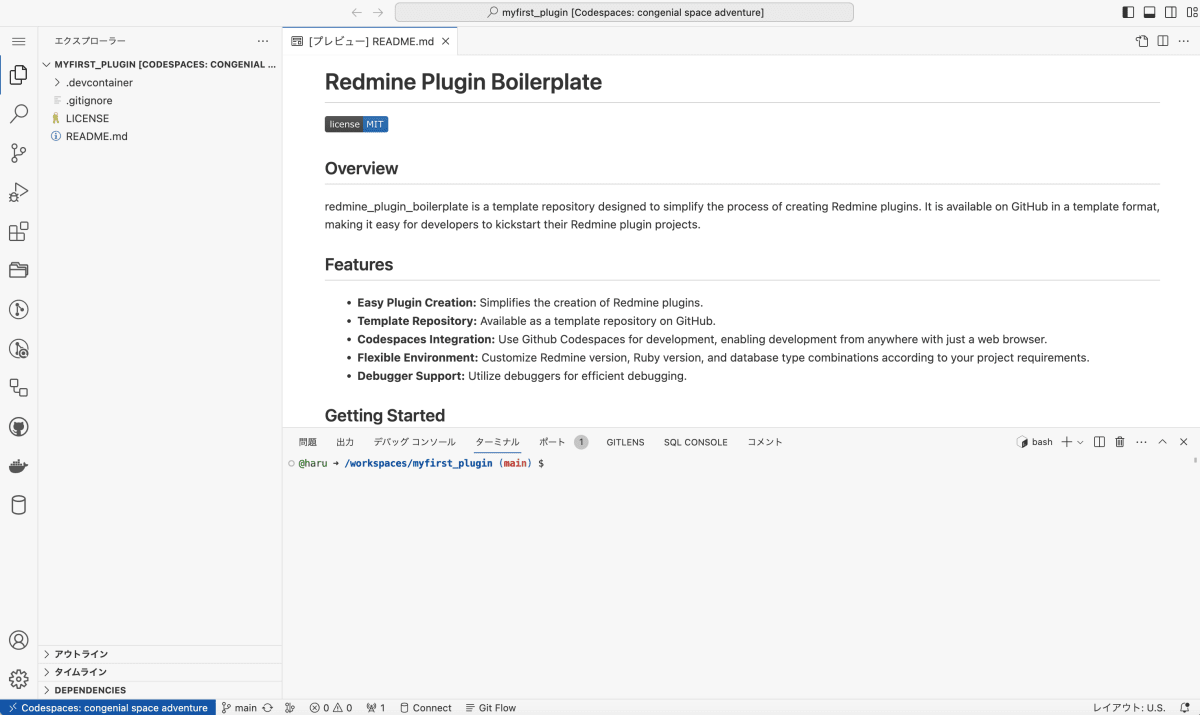
Task: Click the Codespaces remote indicator in status bar
Action: 108,707
